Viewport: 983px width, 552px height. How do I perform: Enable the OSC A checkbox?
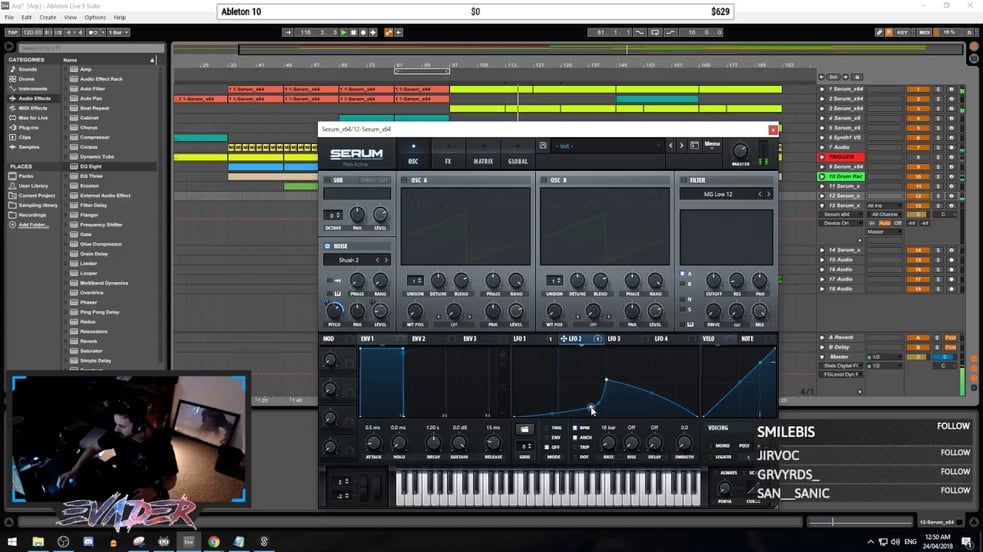[405, 180]
